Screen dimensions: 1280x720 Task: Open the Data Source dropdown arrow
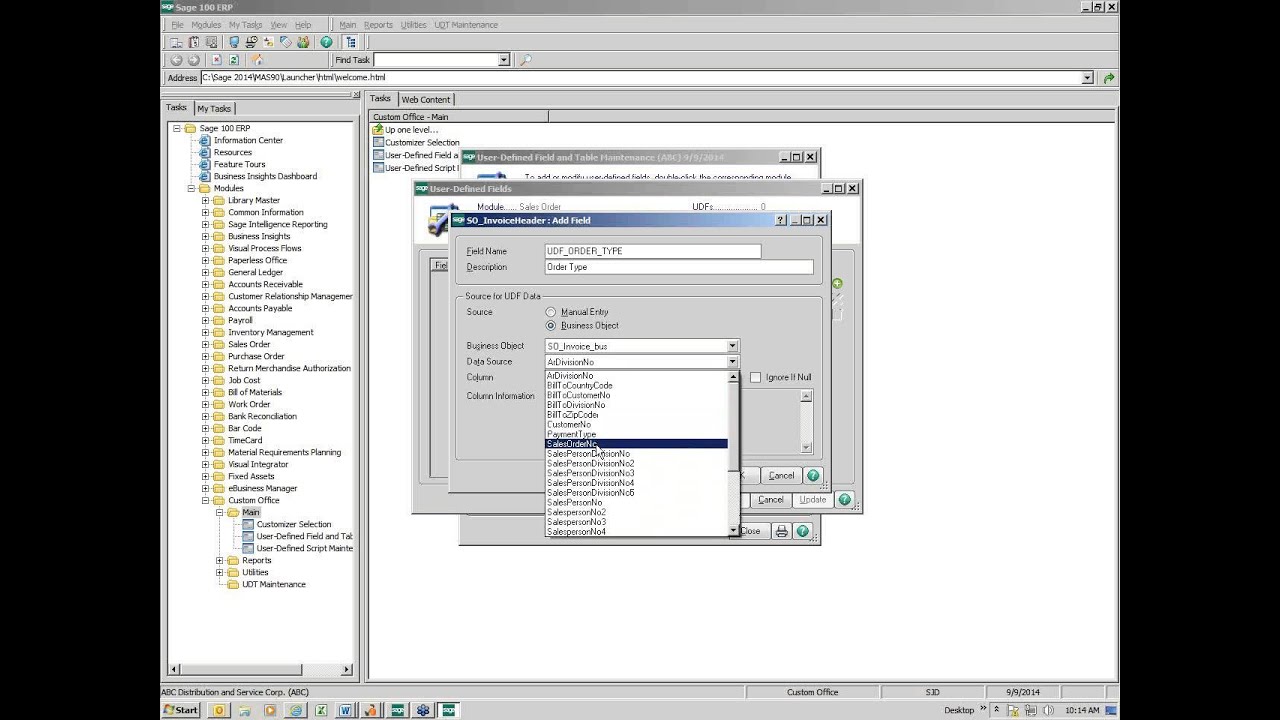pyautogui.click(x=733, y=362)
